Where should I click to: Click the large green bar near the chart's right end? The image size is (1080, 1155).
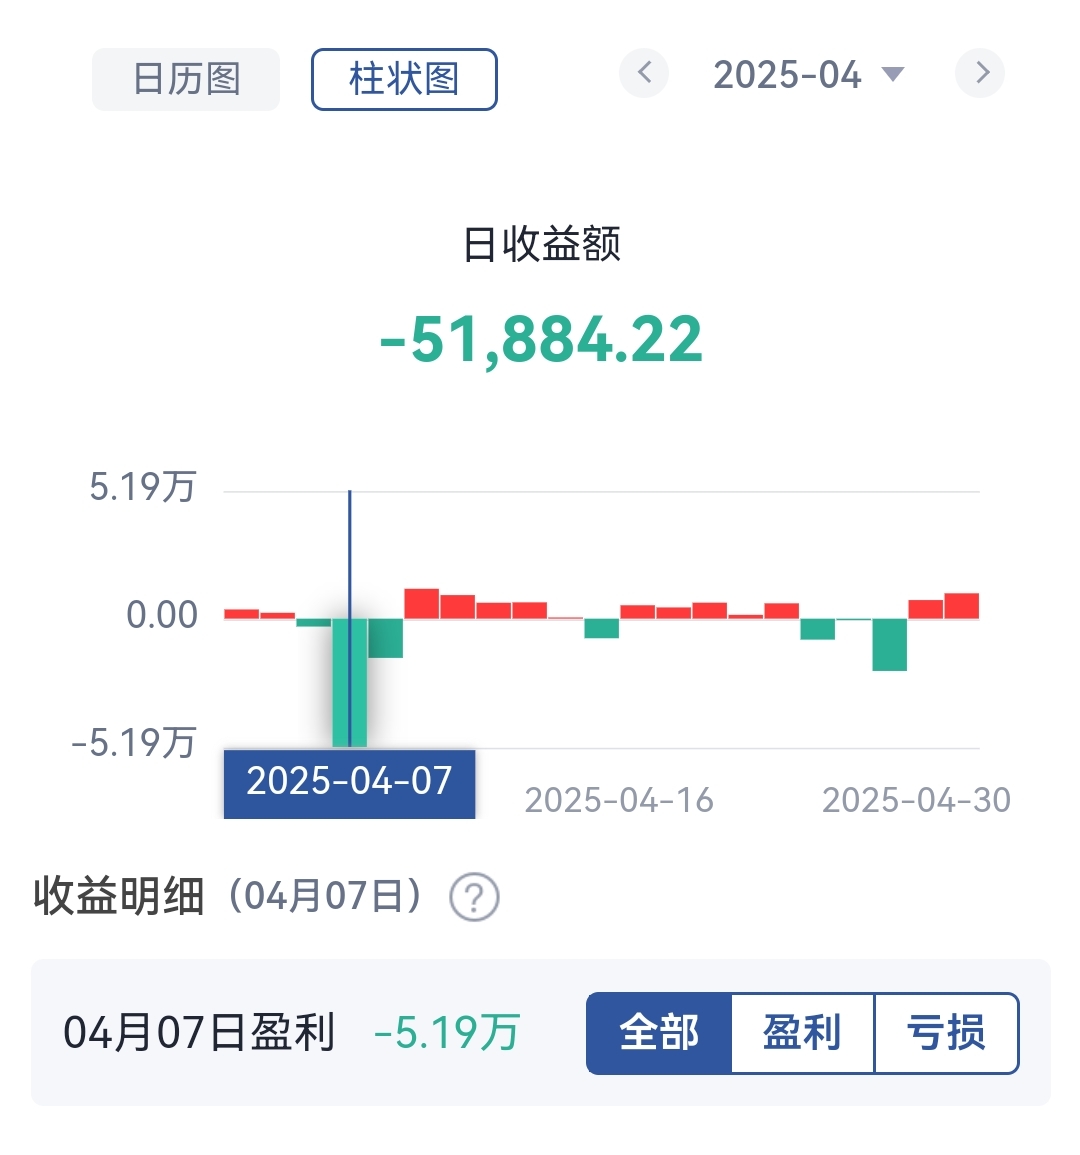point(889,644)
